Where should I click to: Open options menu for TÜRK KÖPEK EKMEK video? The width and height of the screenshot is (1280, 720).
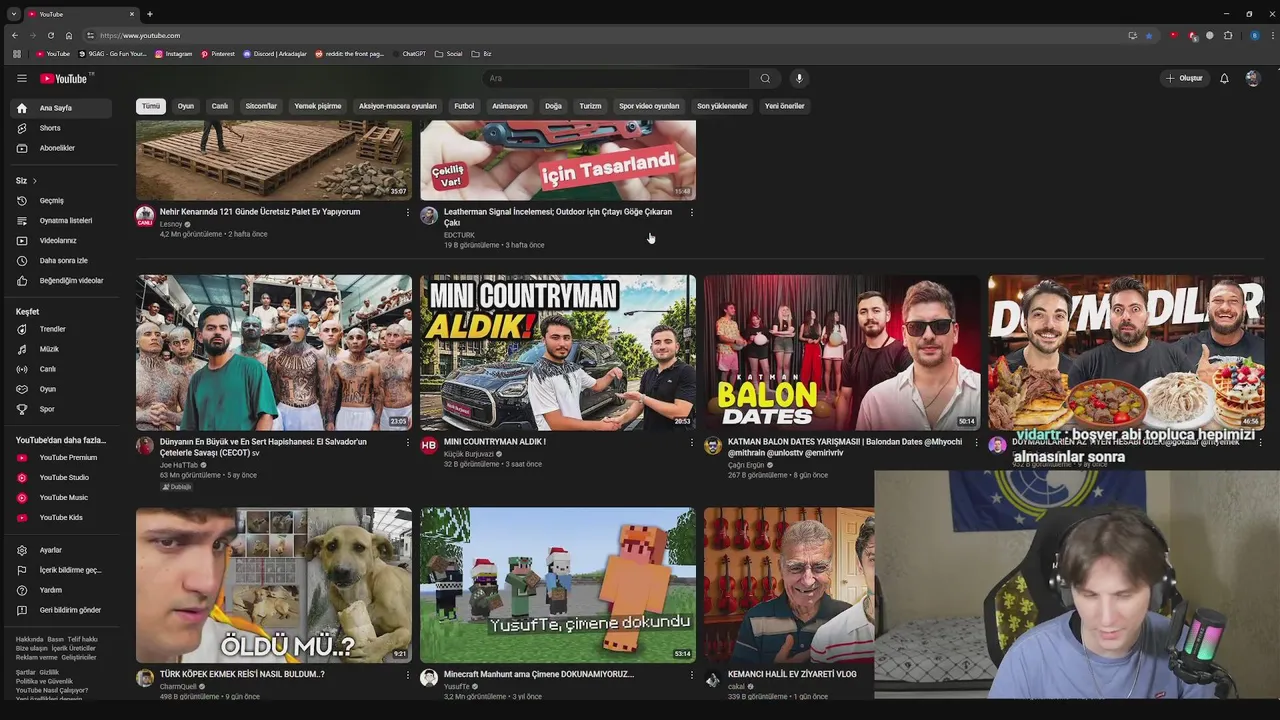(x=407, y=674)
